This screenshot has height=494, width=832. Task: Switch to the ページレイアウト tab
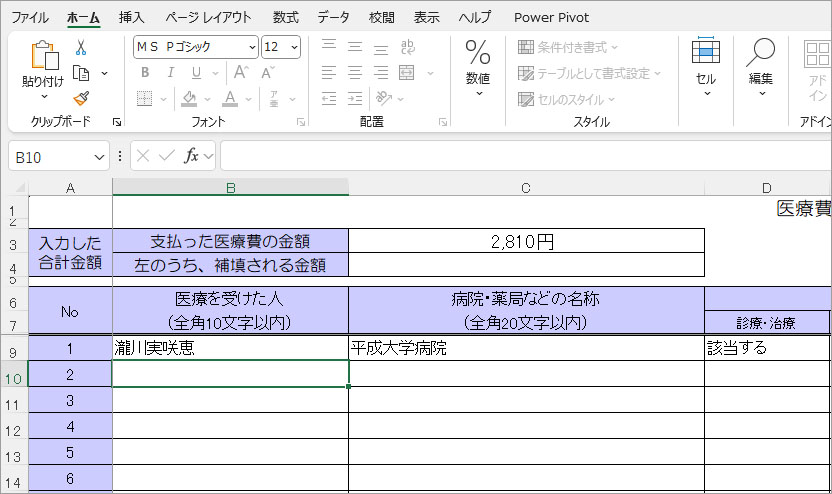click(x=208, y=18)
